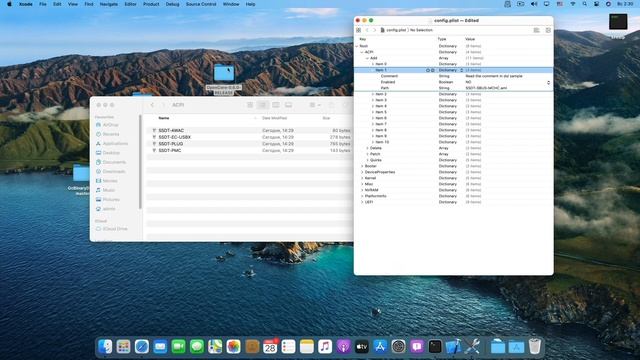The image size is (640, 360).
Task: Expand the UEFI dictionary
Action: pos(362,202)
